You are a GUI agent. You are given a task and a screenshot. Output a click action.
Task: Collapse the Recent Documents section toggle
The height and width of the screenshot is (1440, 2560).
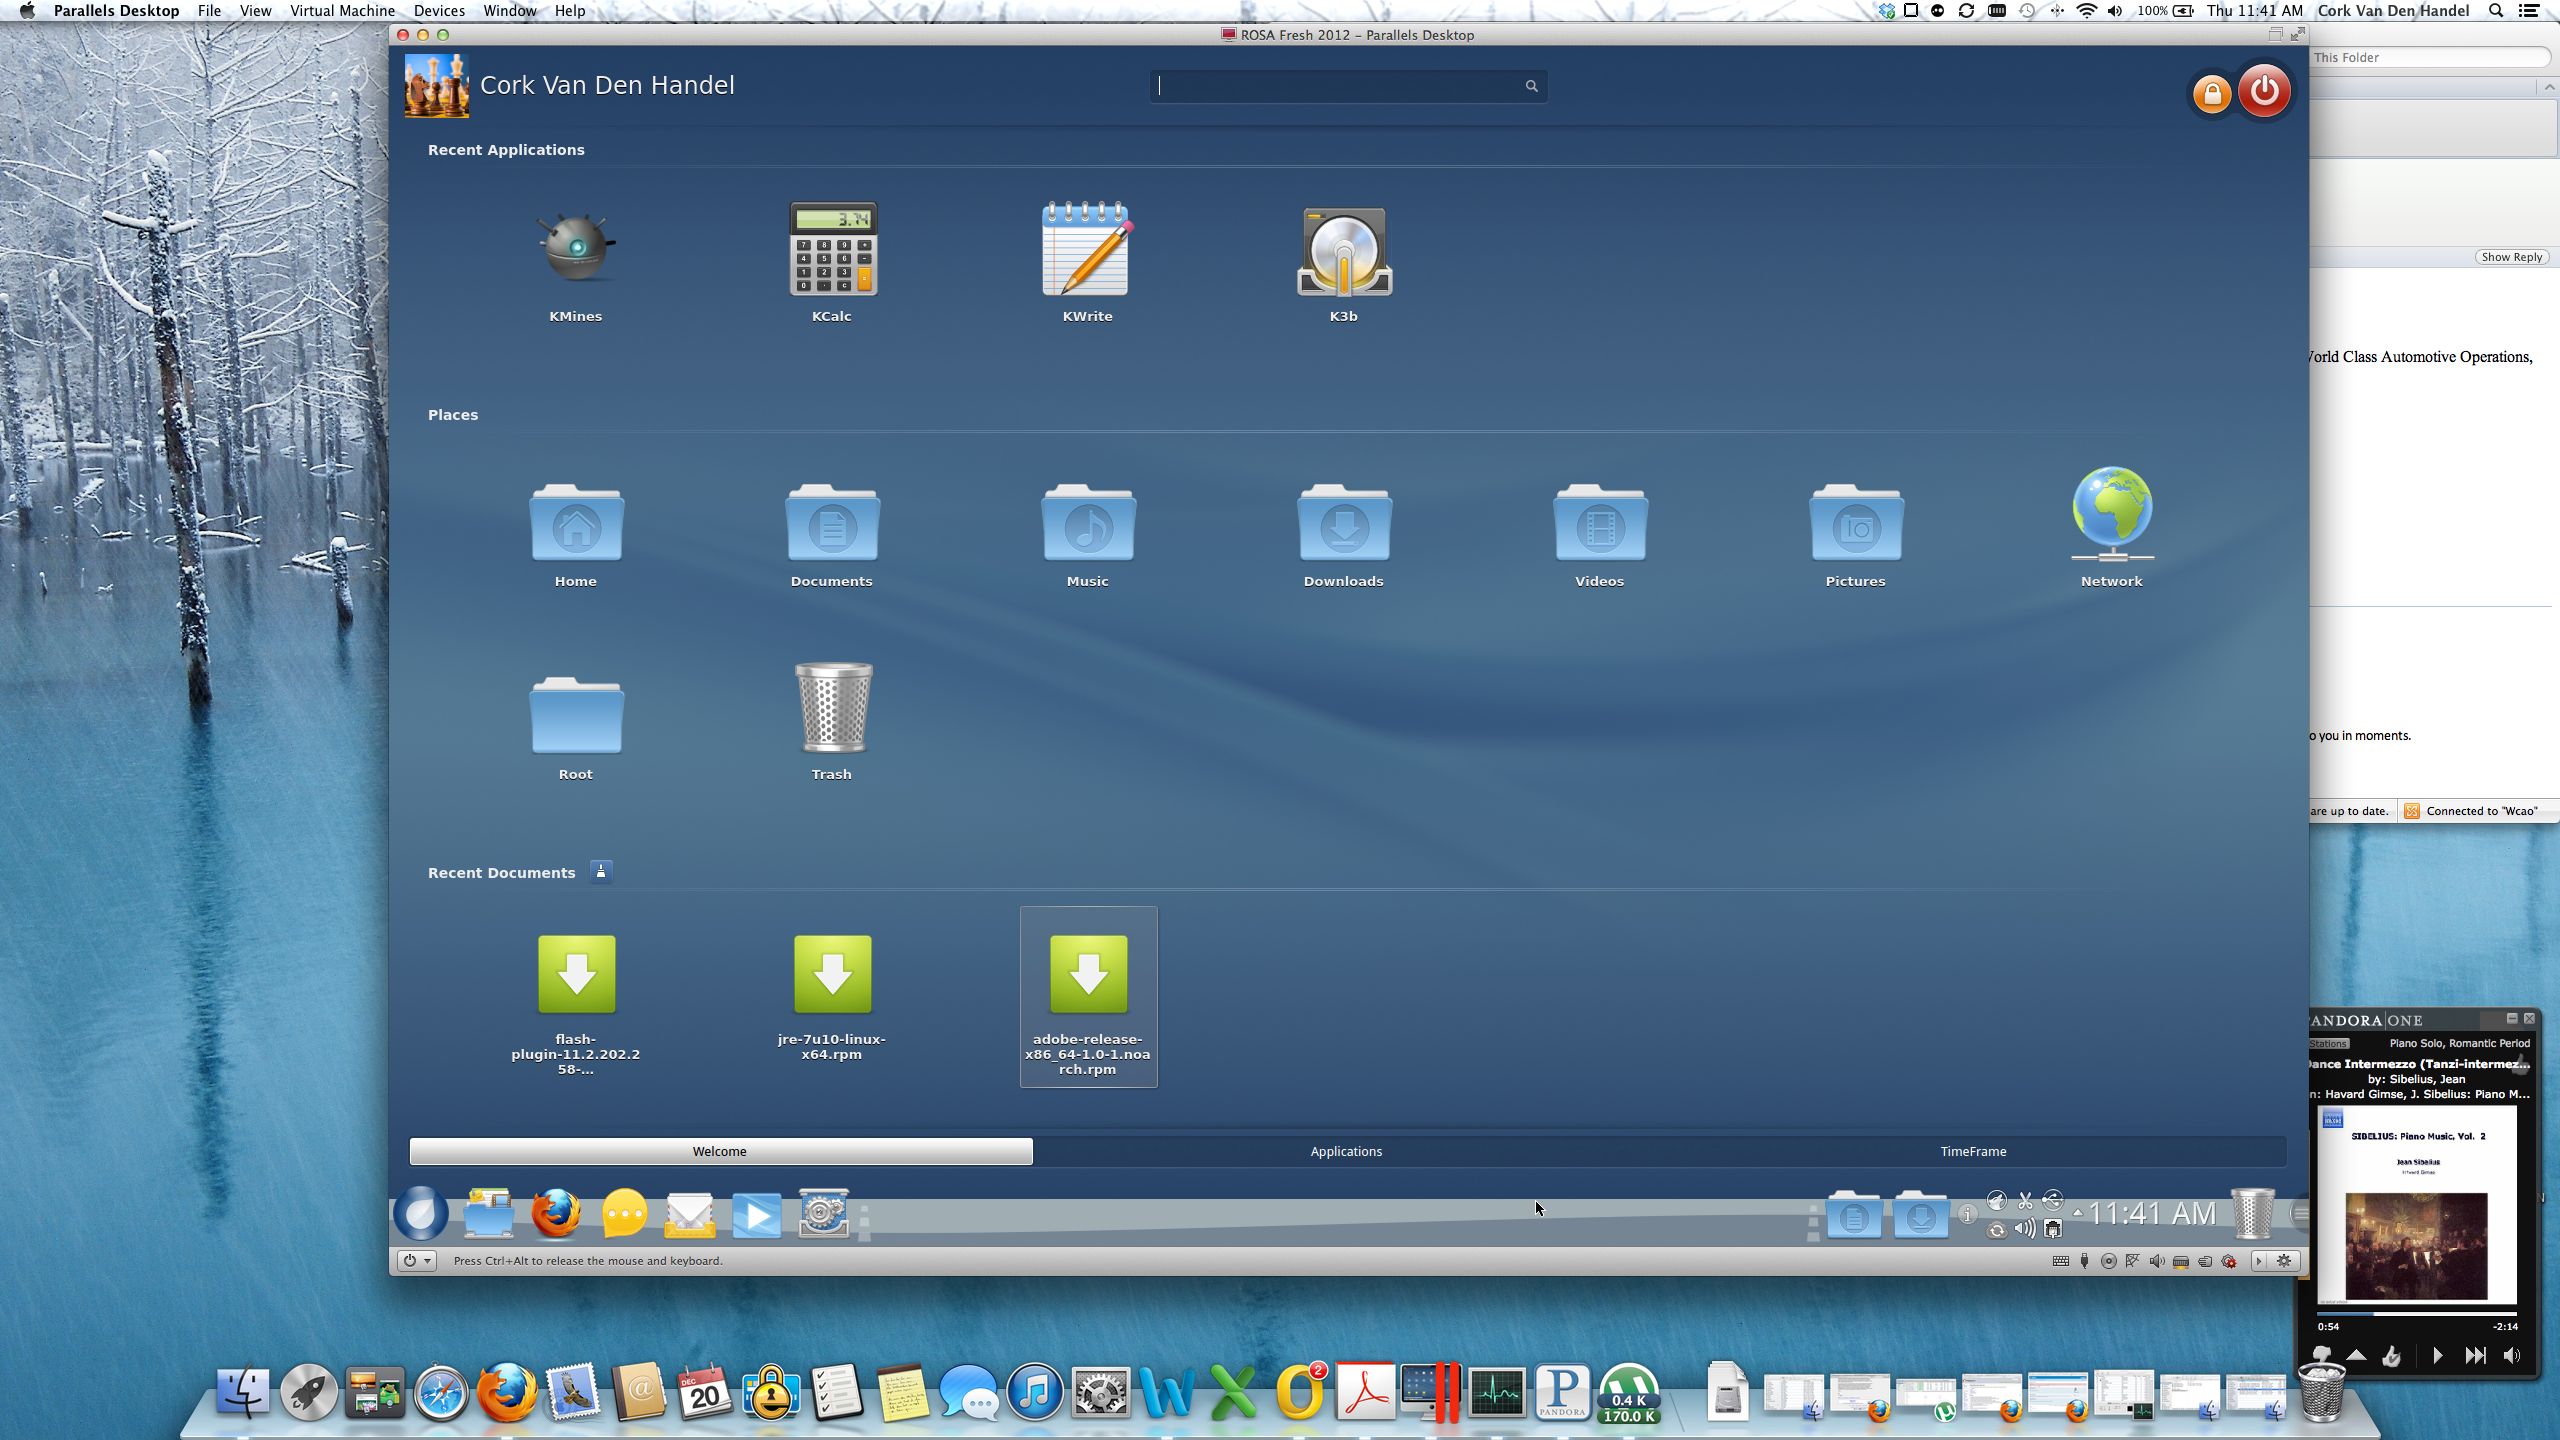pos(601,872)
